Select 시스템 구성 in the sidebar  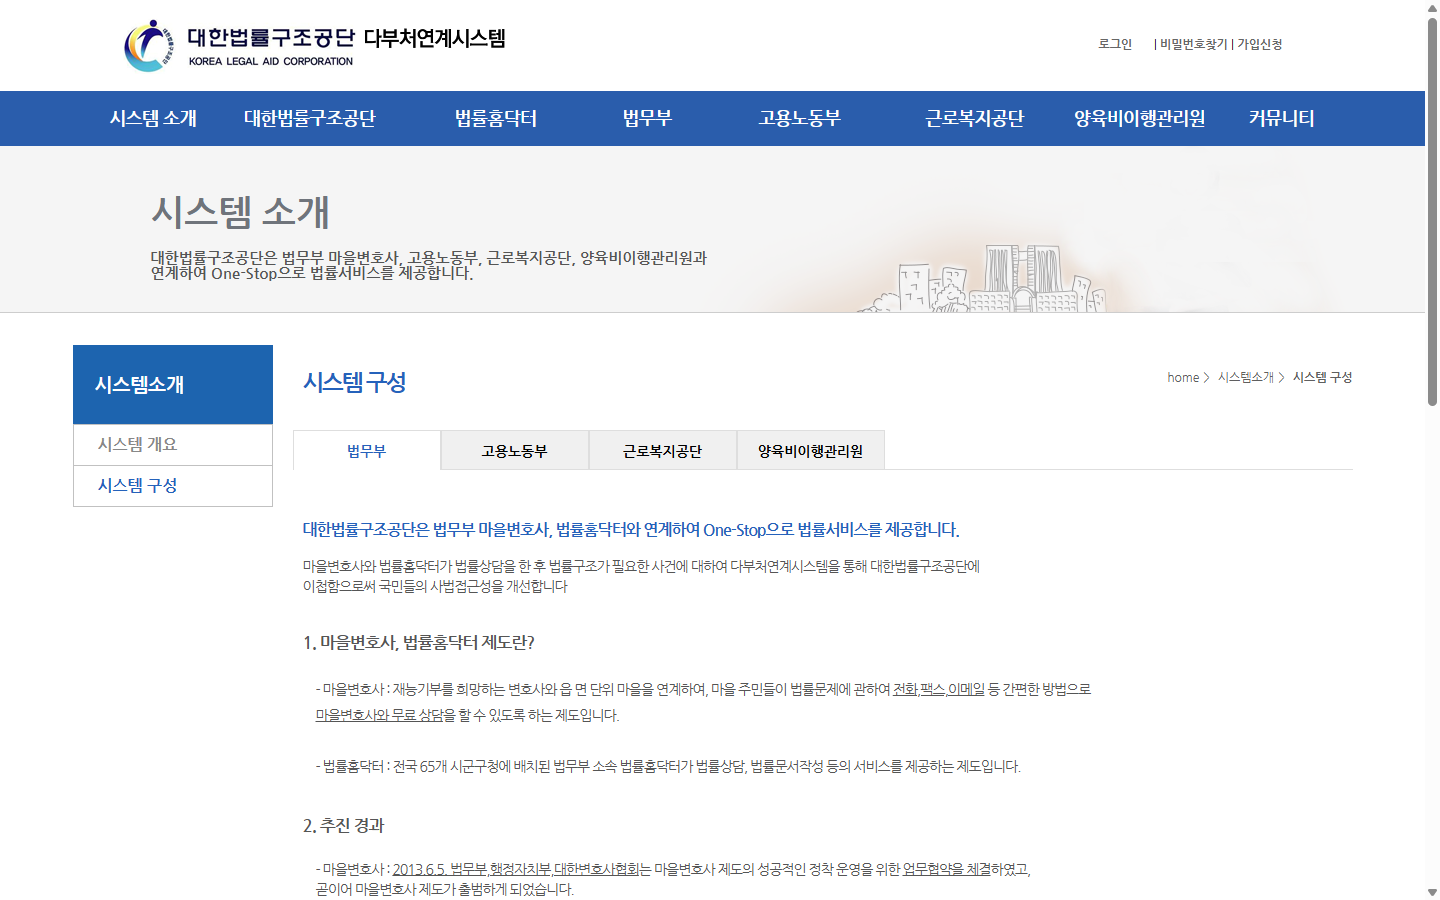click(173, 486)
